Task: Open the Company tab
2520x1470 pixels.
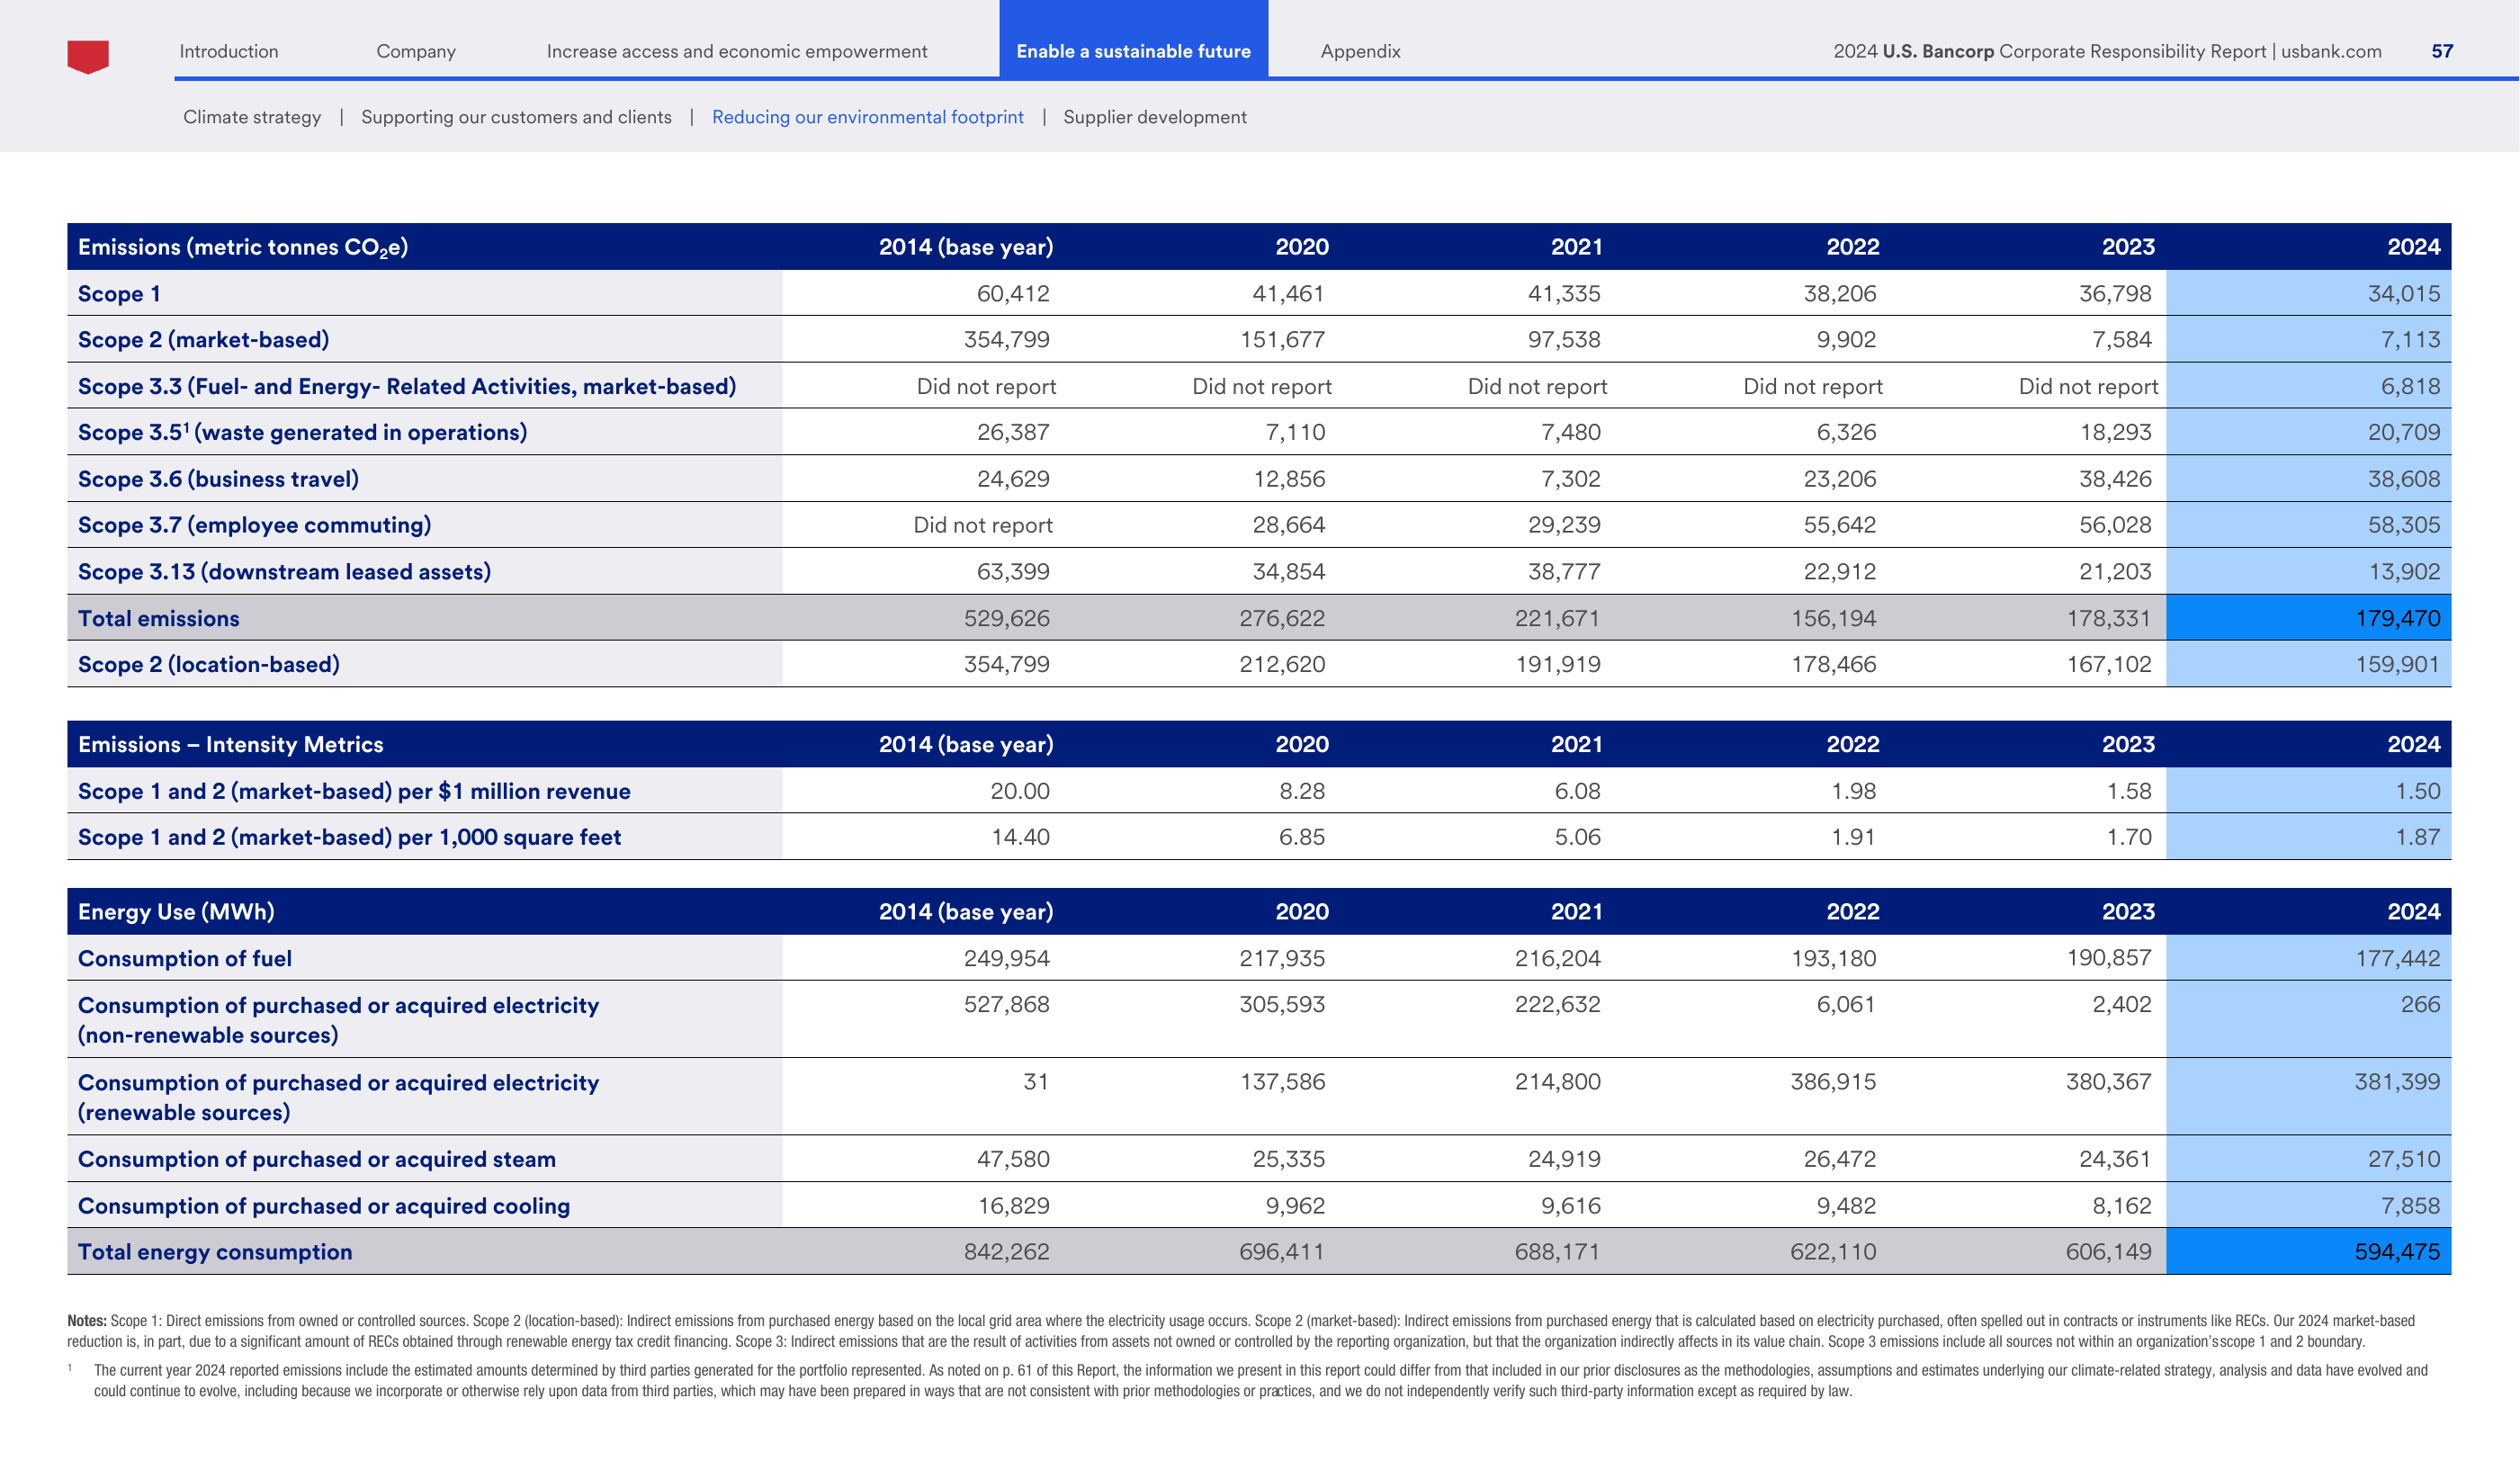Action: [x=416, y=51]
